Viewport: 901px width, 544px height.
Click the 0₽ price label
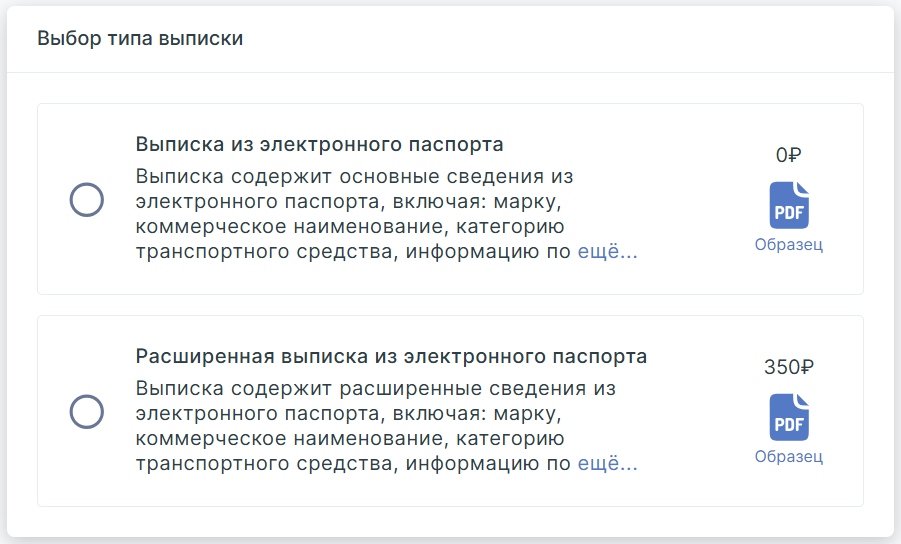pos(788,155)
